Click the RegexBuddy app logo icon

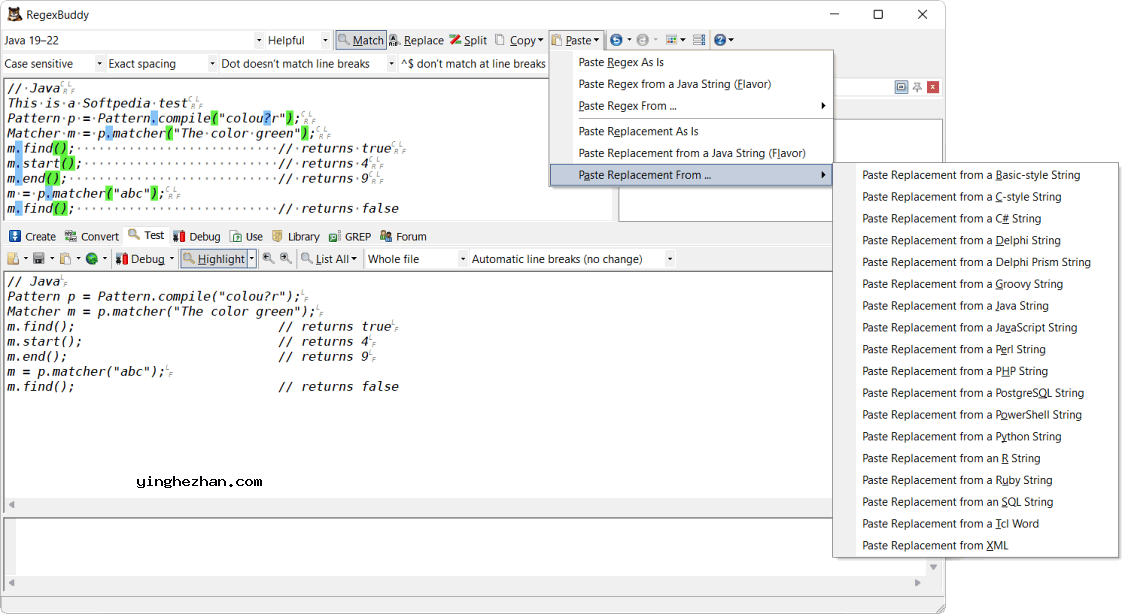[14, 14]
